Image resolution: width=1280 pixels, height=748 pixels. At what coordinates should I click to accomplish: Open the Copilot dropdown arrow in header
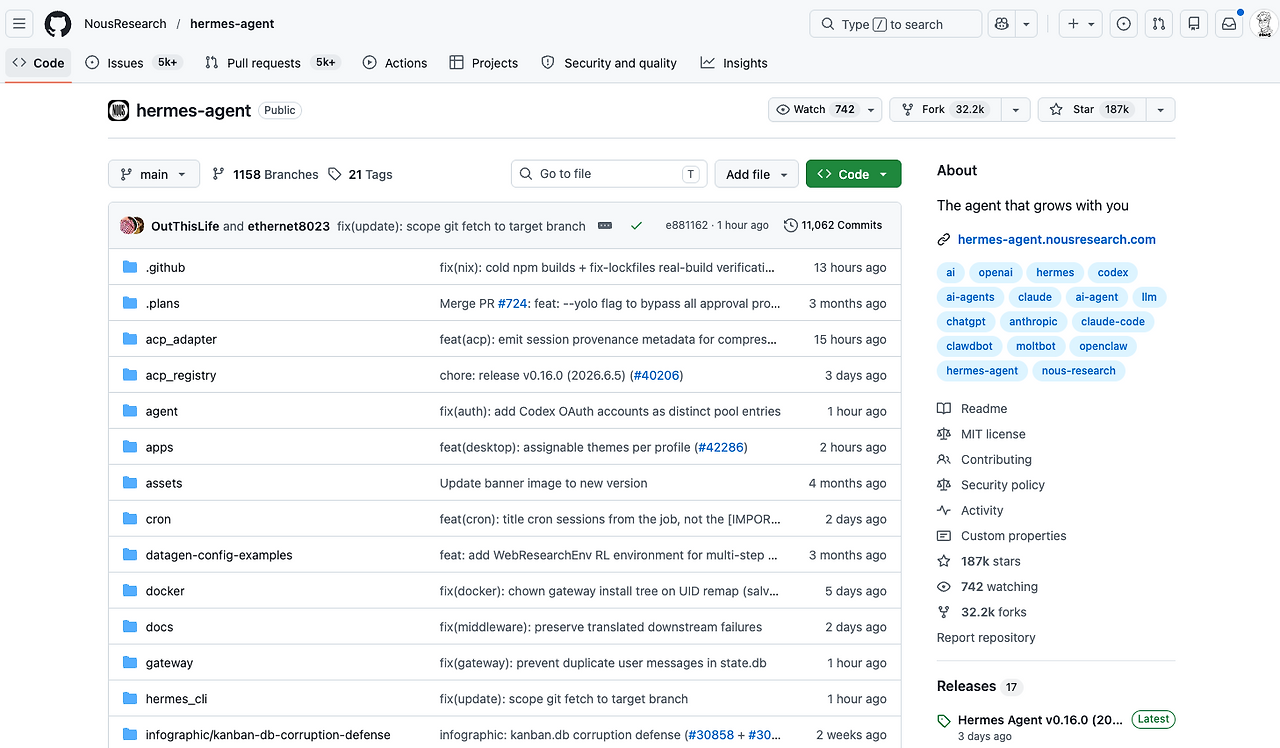[1026, 24]
